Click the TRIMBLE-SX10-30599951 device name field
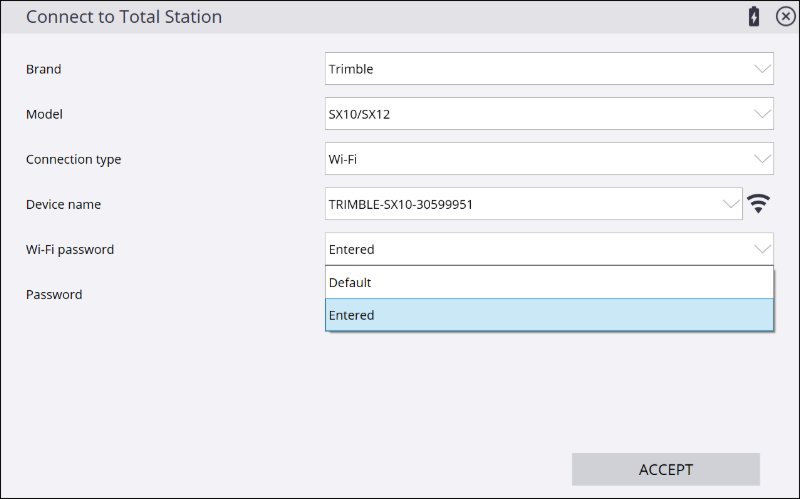800x499 pixels. [534, 204]
